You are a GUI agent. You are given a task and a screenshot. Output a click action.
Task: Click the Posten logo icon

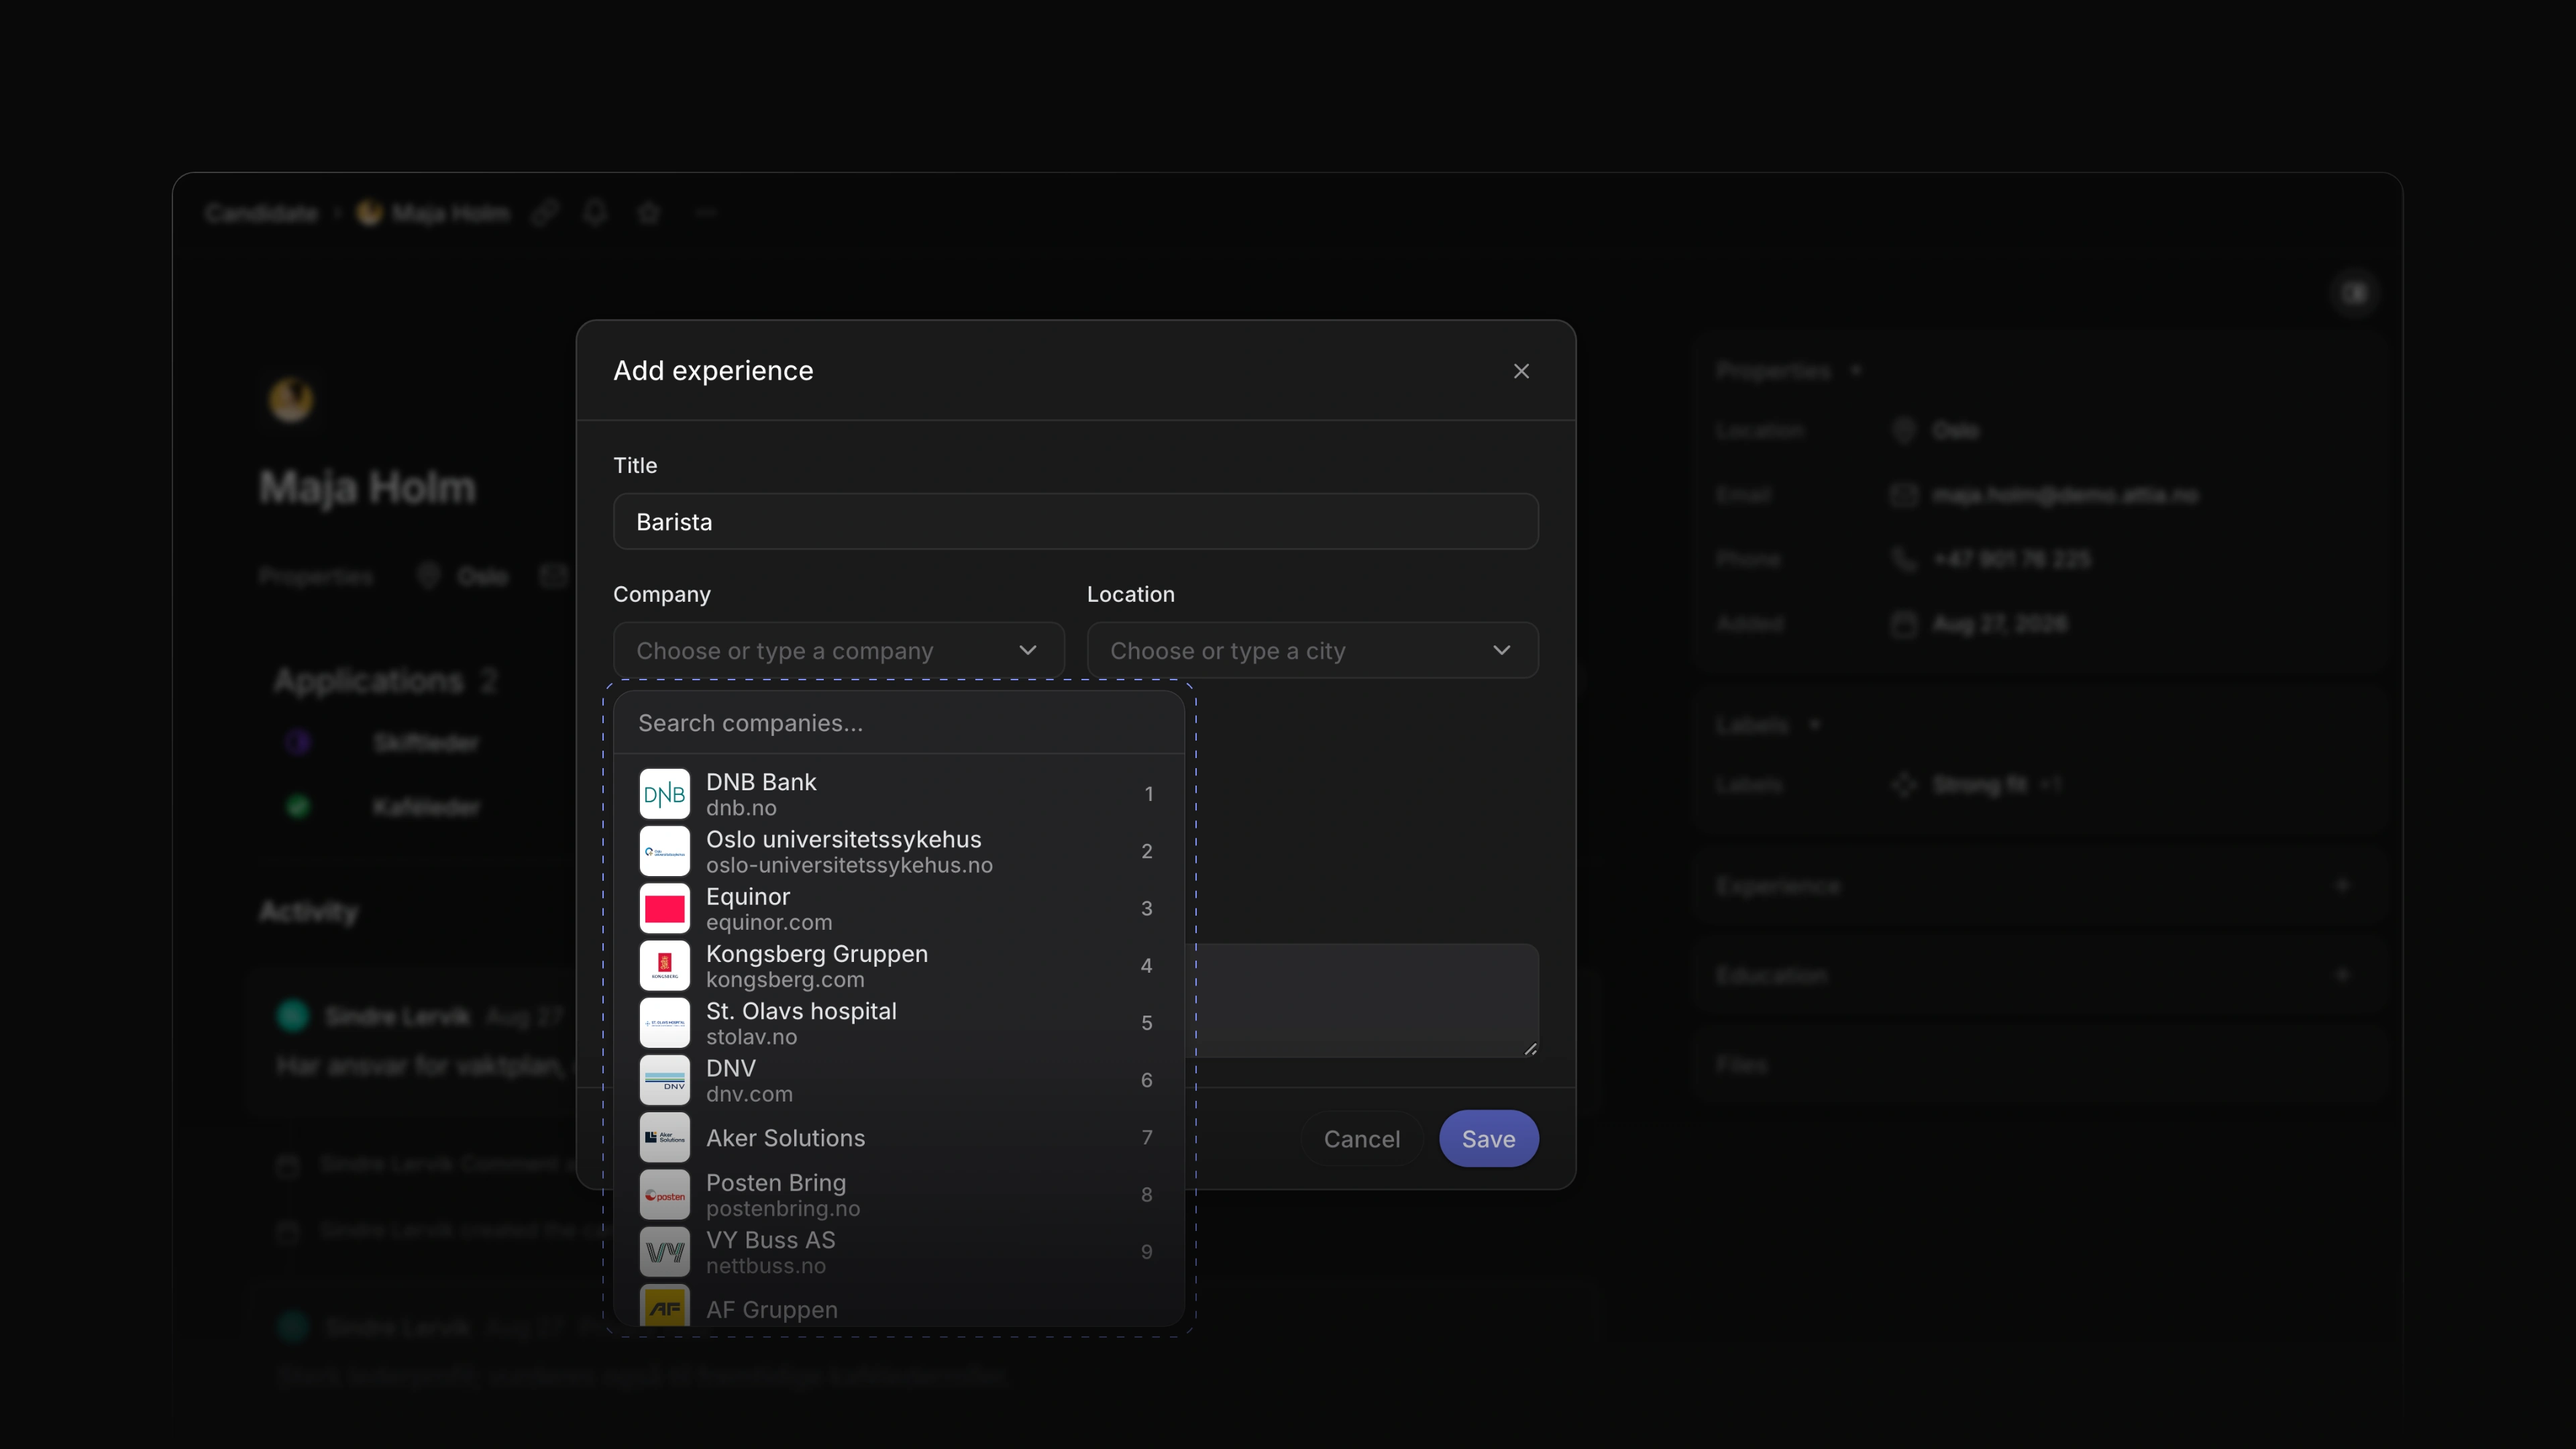(664, 1195)
